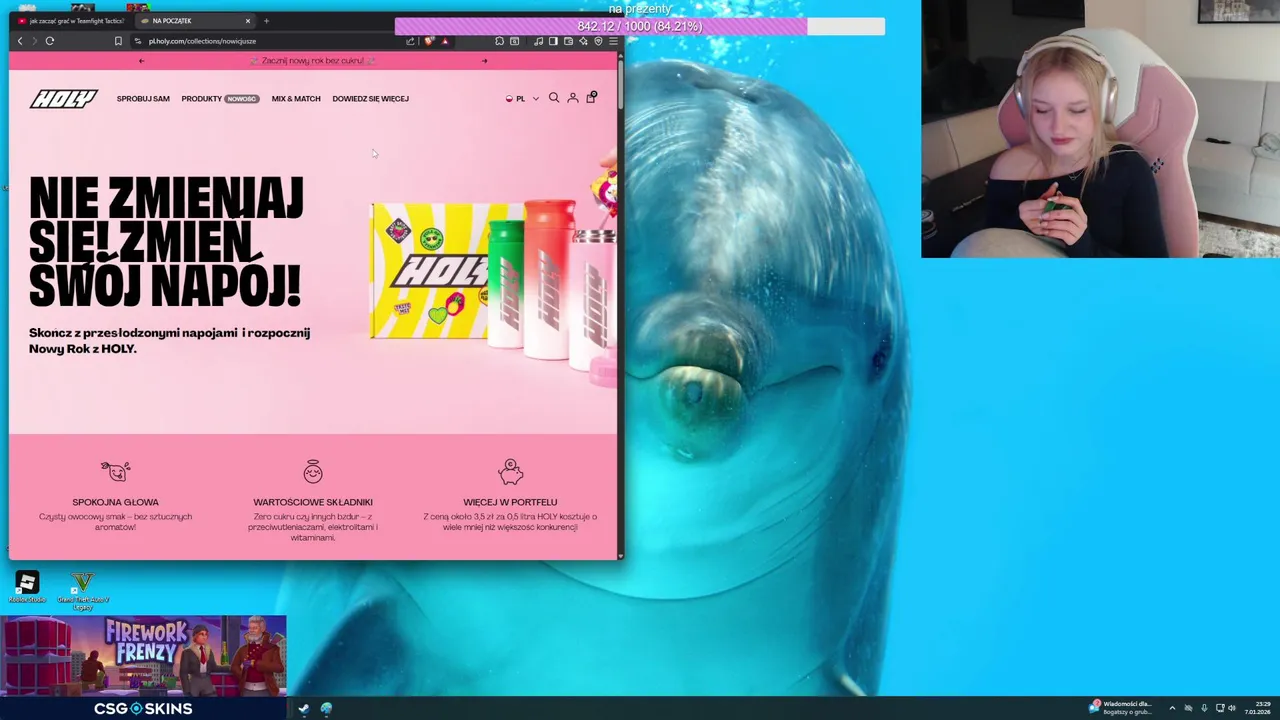Open the Roblox Studio desktop shortcut

27,587
